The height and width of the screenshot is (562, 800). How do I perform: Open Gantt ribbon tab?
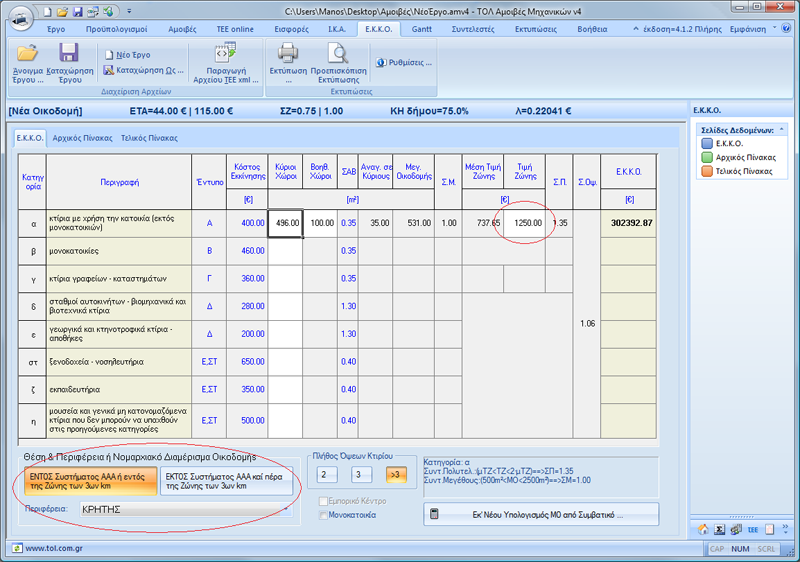coord(421,29)
